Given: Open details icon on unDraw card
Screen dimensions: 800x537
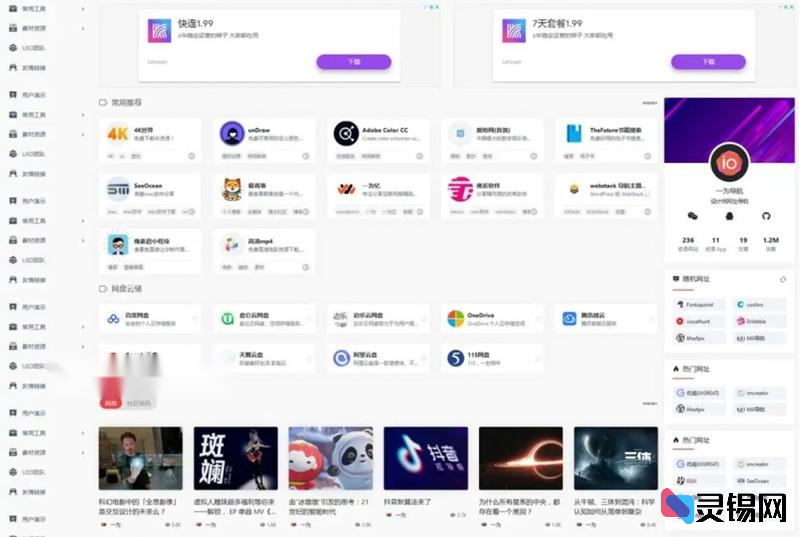Looking at the screenshot, I should 306,156.
